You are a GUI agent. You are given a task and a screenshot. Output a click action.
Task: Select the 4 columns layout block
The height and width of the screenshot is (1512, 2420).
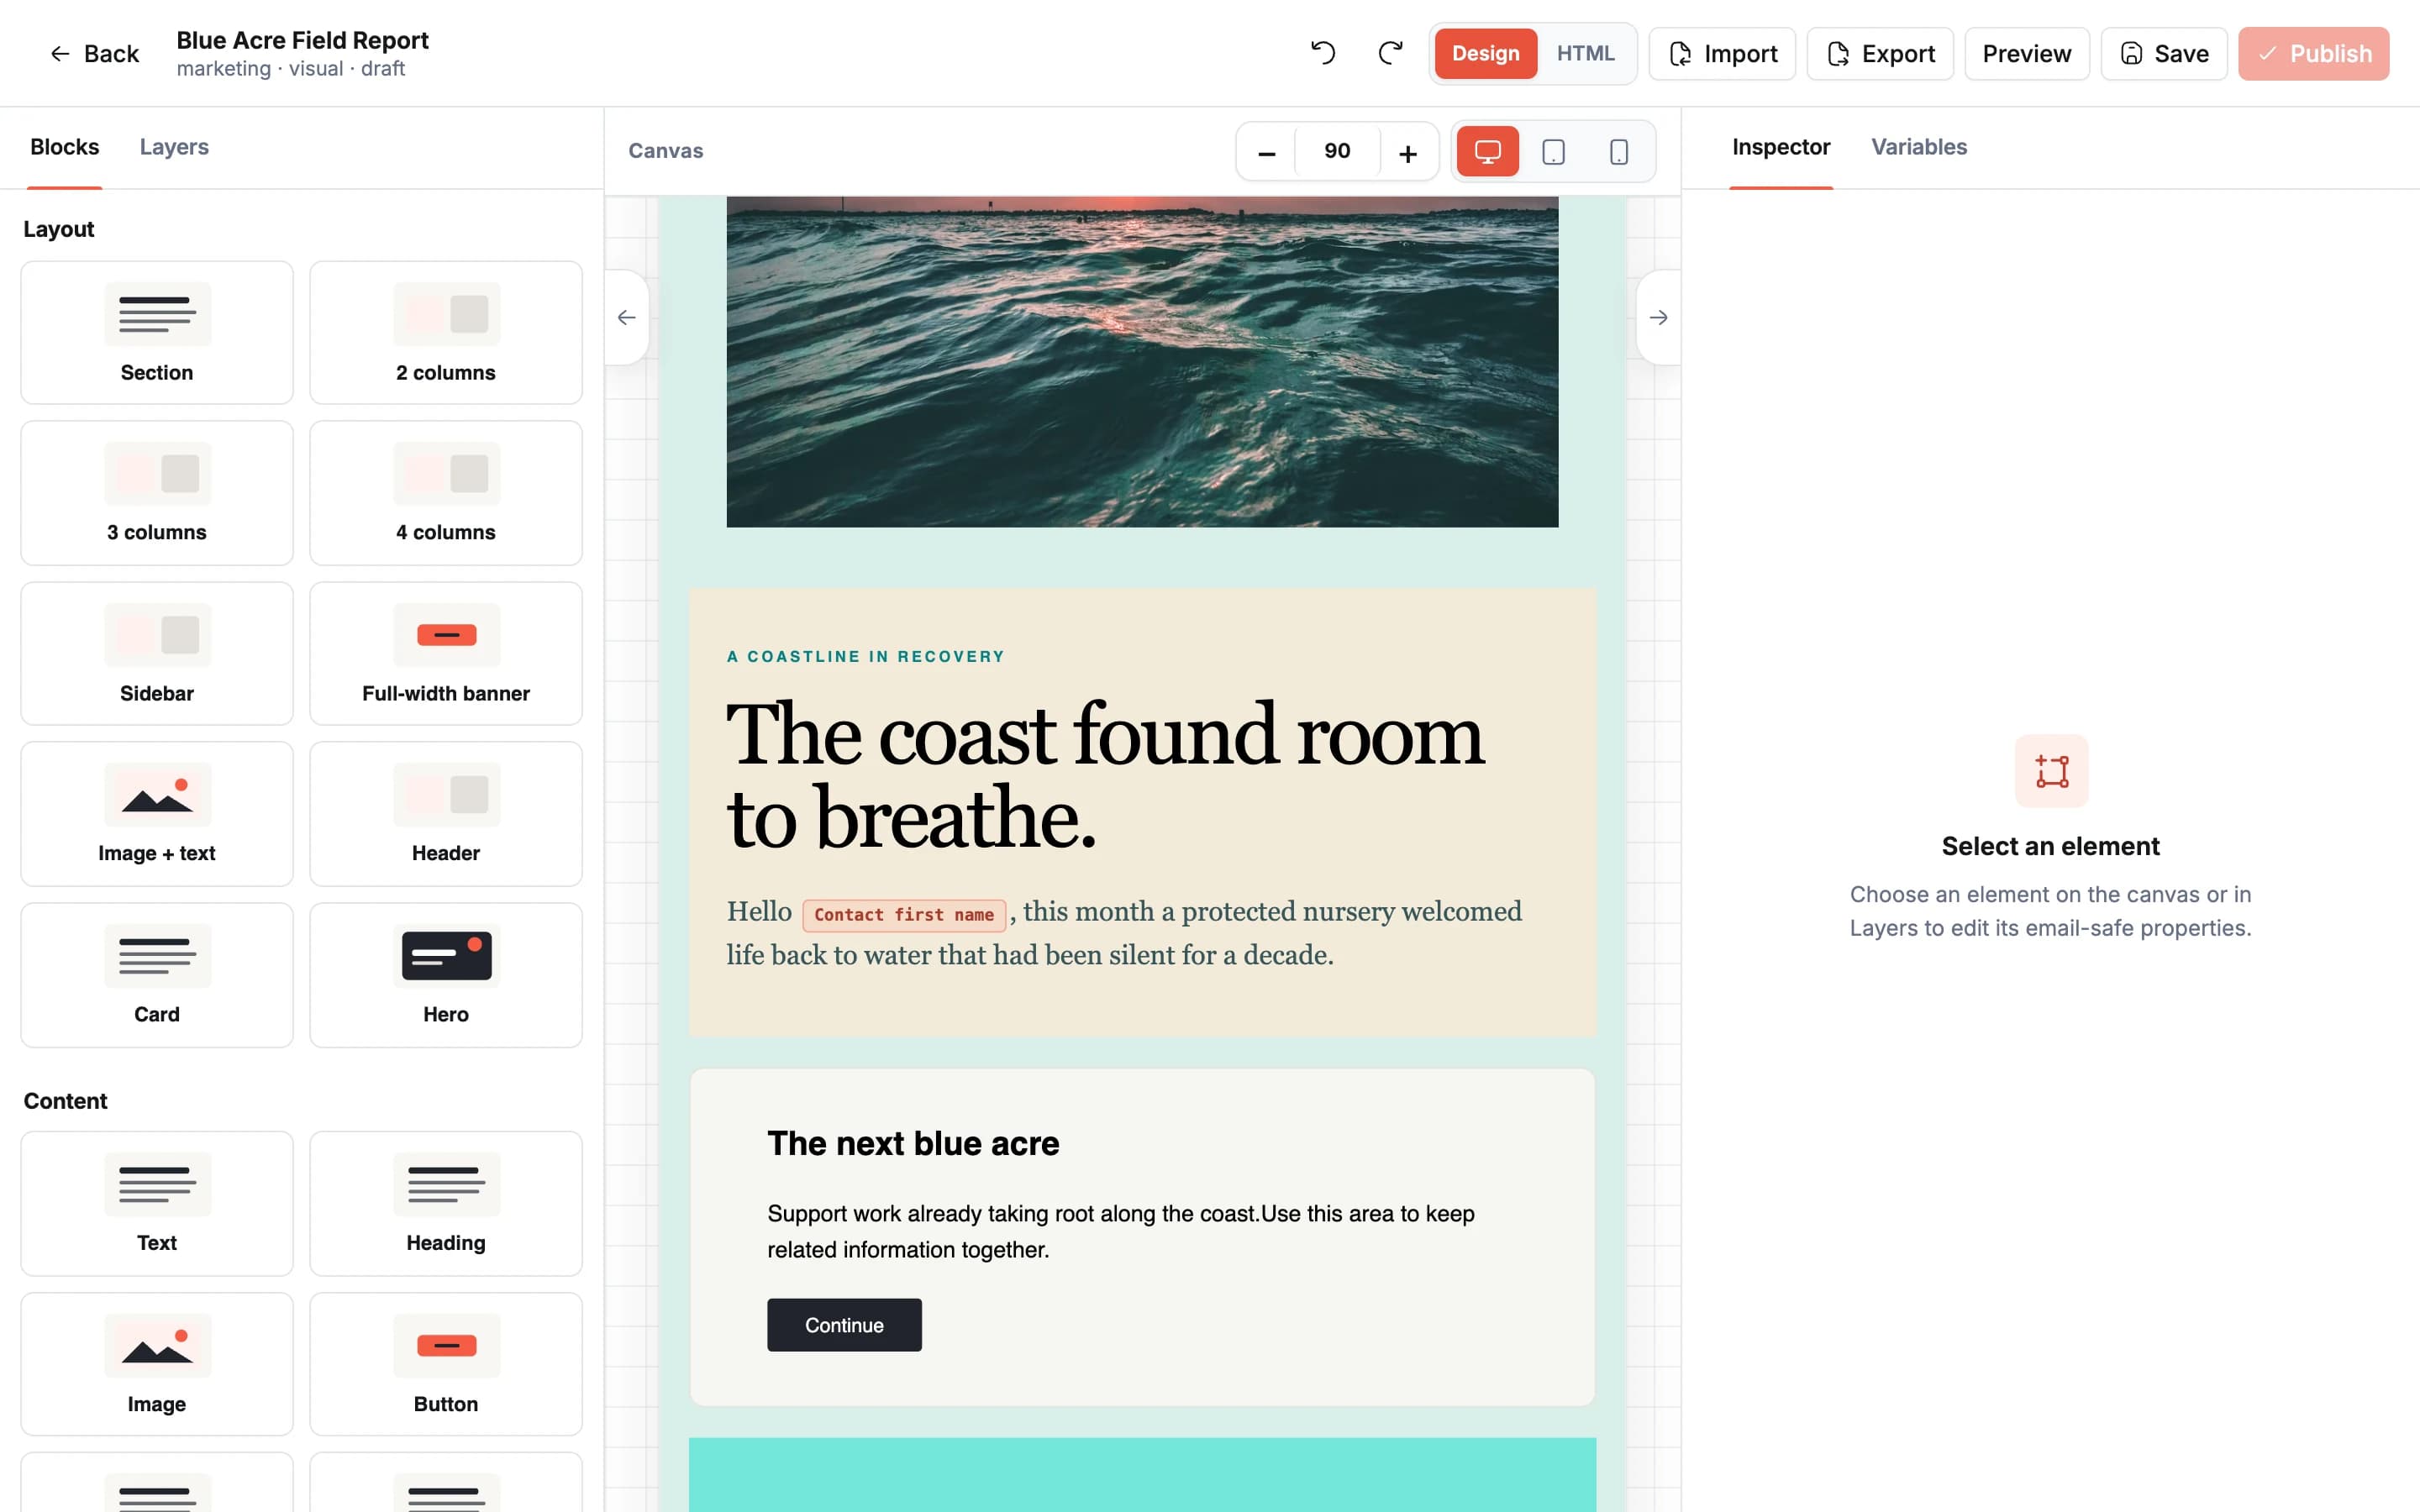(x=446, y=493)
